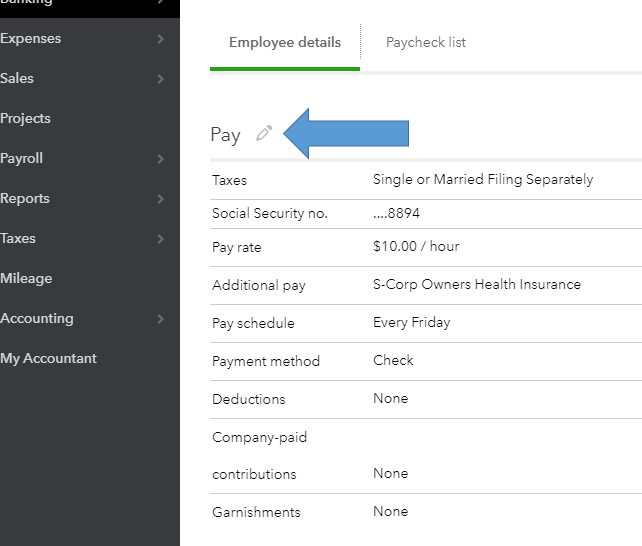Click the Expenses sidebar item
Screen dimensions: 642x546
[31, 38]
